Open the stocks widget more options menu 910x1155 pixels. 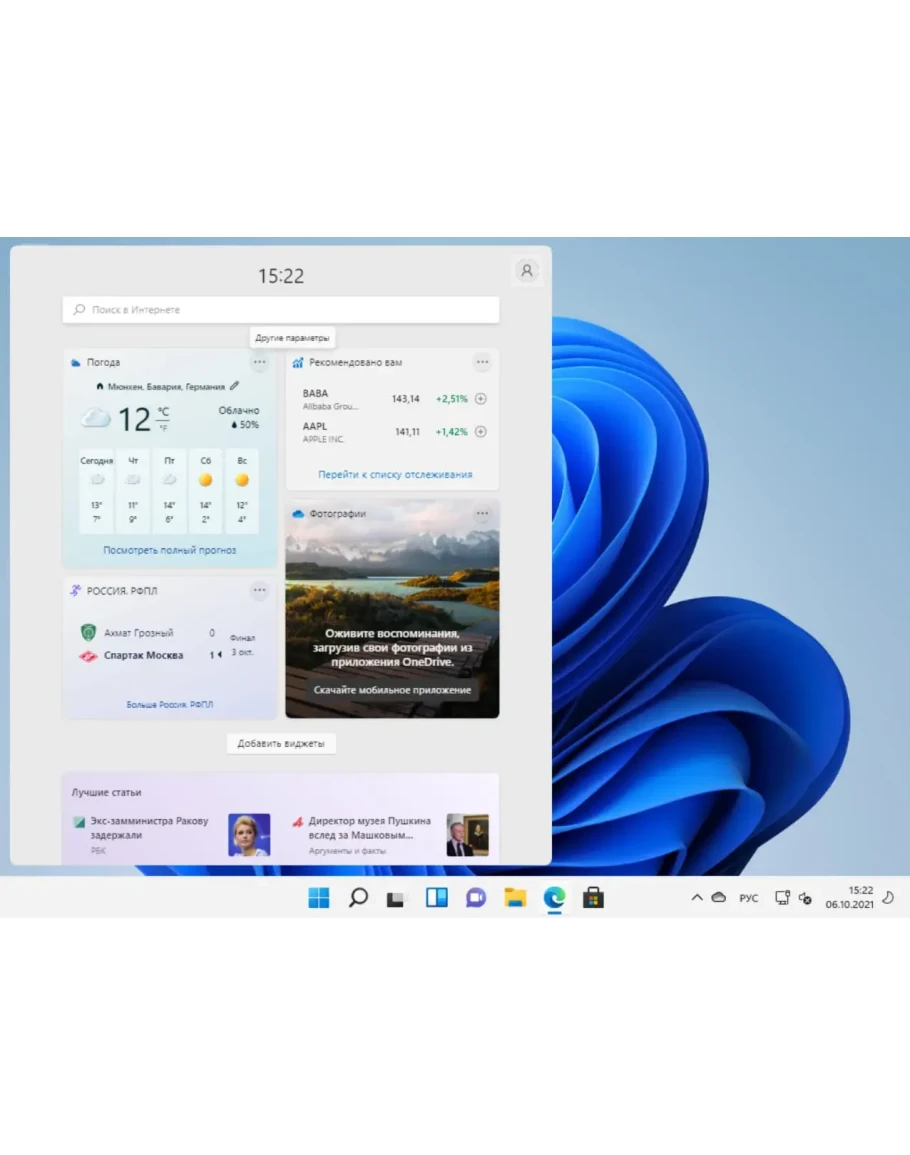click(483, 362)
